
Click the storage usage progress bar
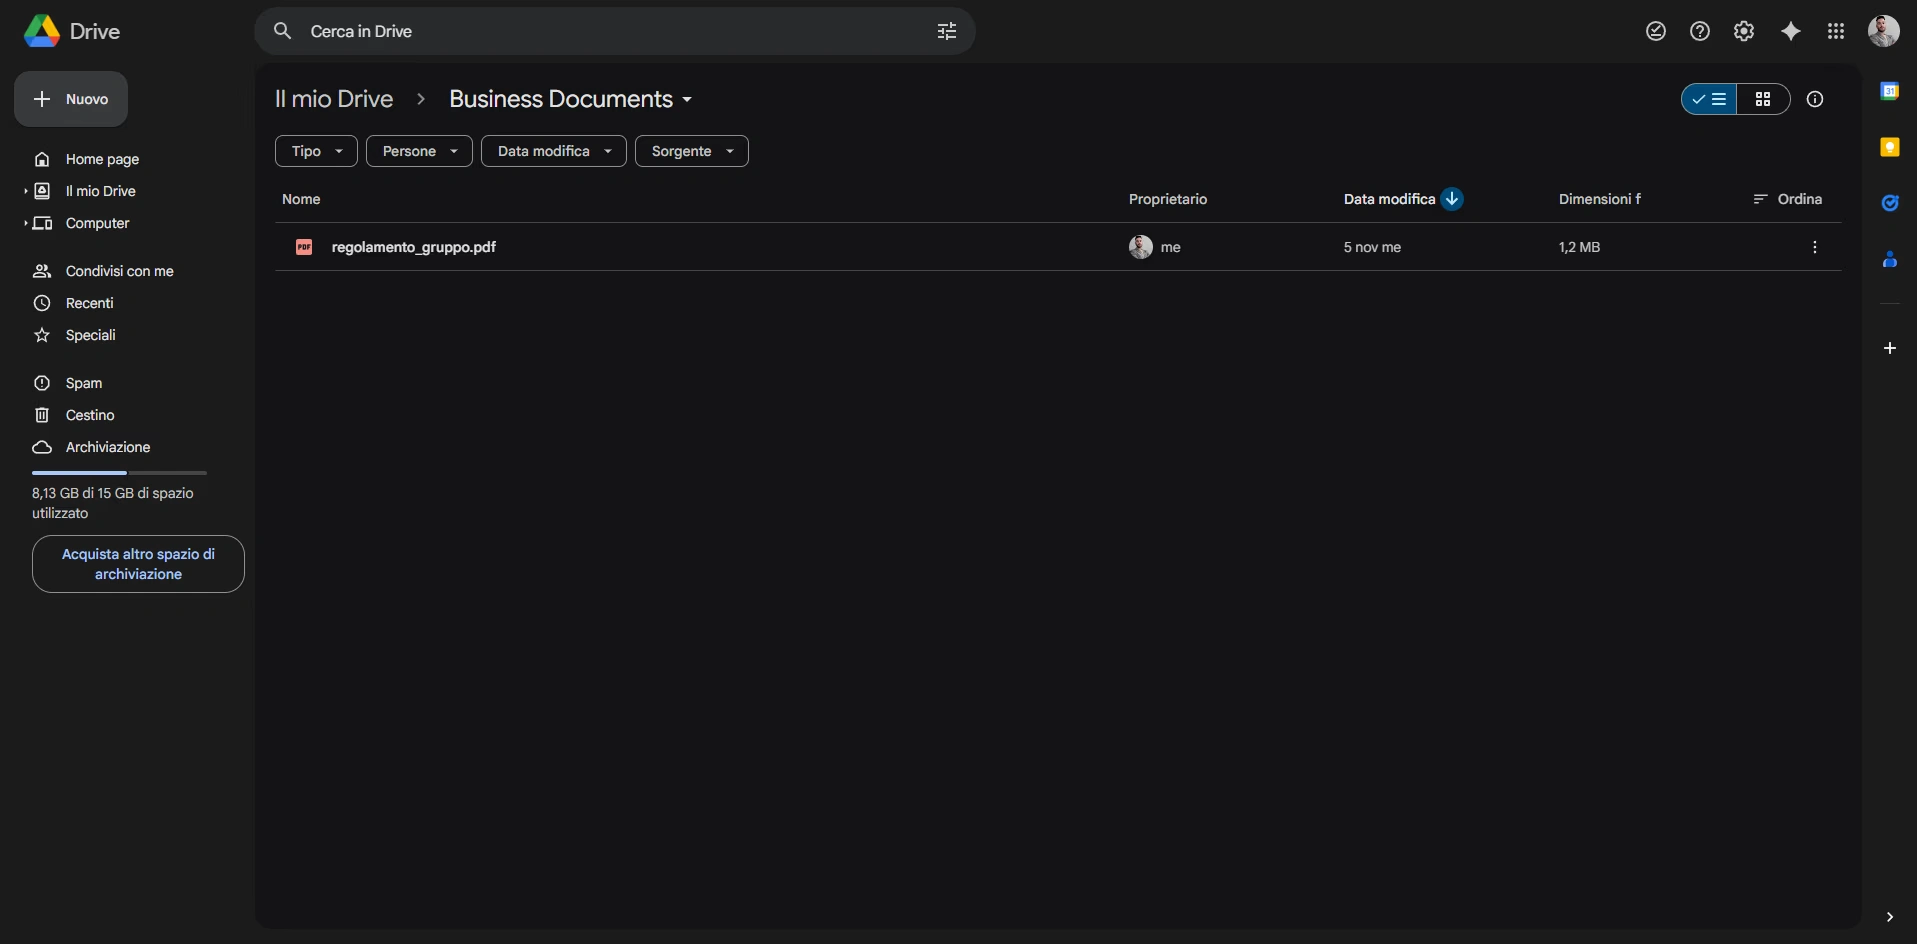point(119,472)
